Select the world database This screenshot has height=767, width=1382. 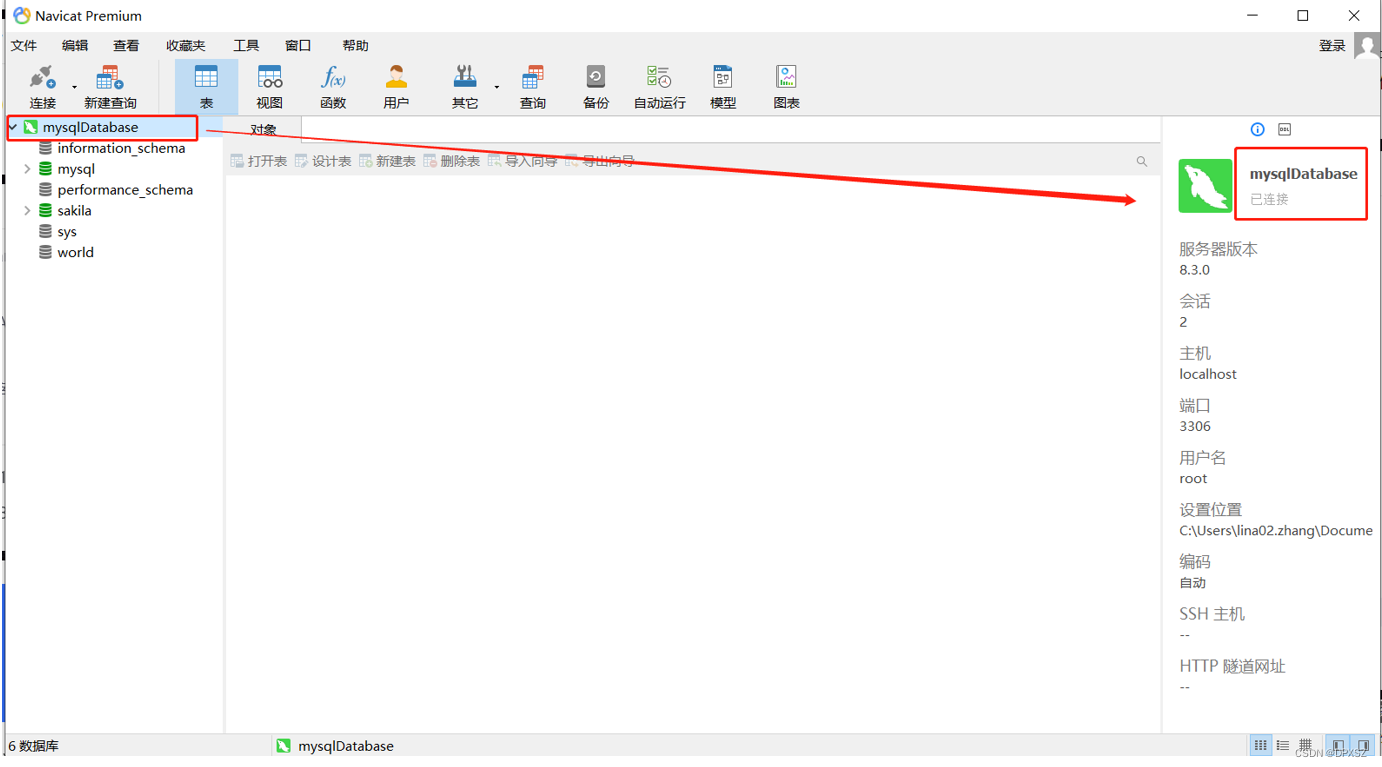[75, 253]
